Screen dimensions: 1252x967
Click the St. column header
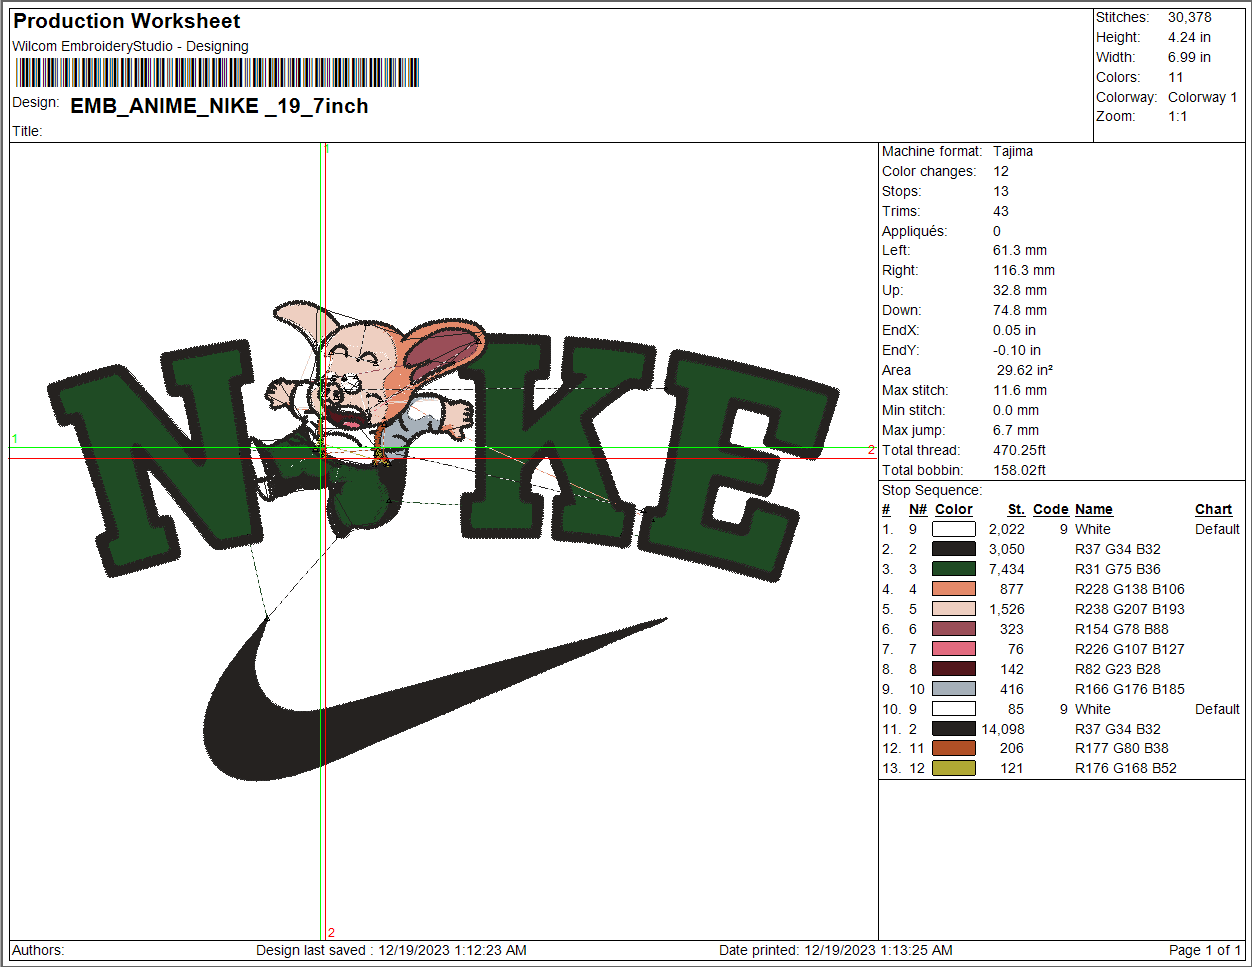1016,509
